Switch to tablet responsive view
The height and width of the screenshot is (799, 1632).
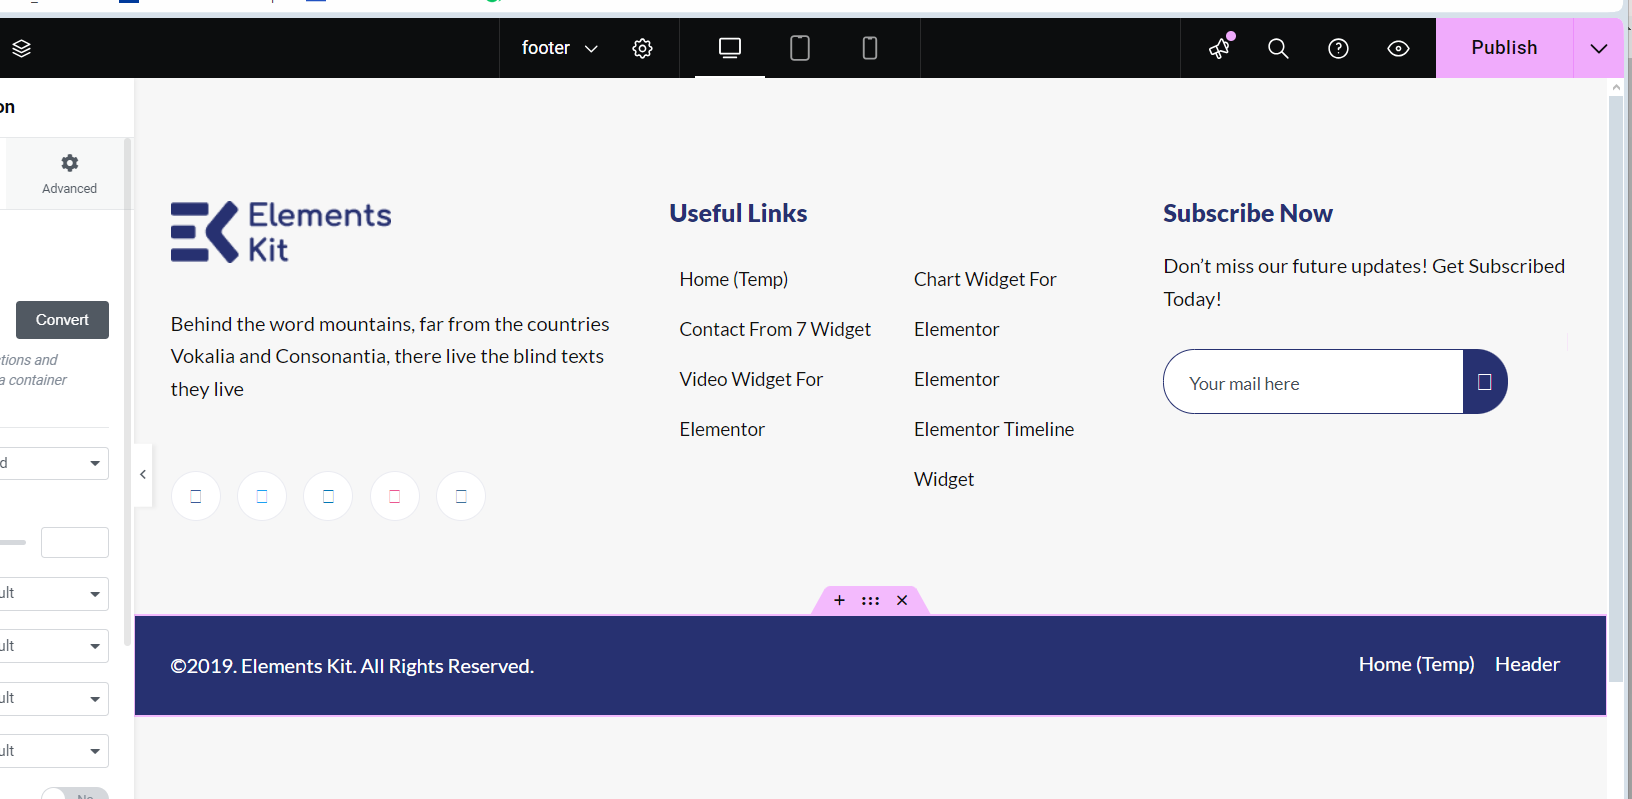tap(800, 48)
